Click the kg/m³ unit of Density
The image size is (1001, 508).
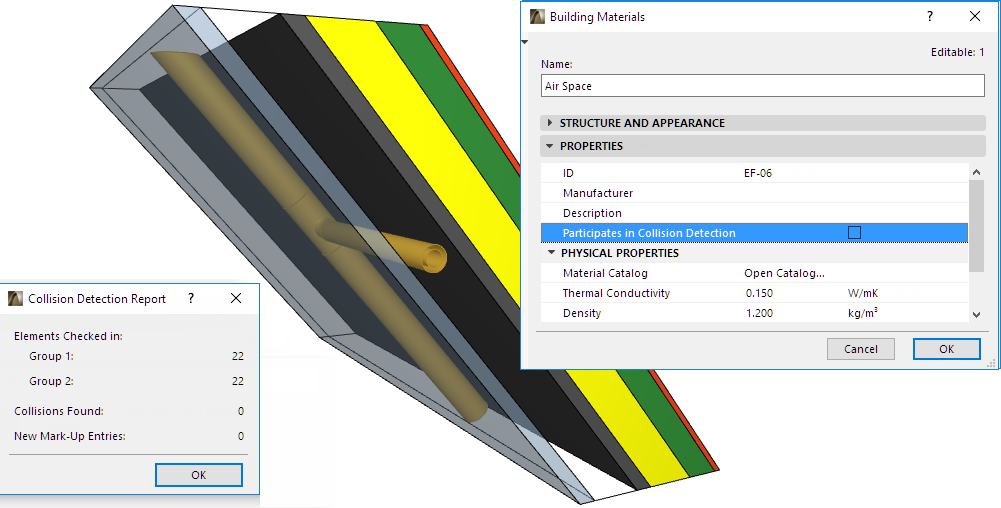pyautogui.click(x=862, y=313)
